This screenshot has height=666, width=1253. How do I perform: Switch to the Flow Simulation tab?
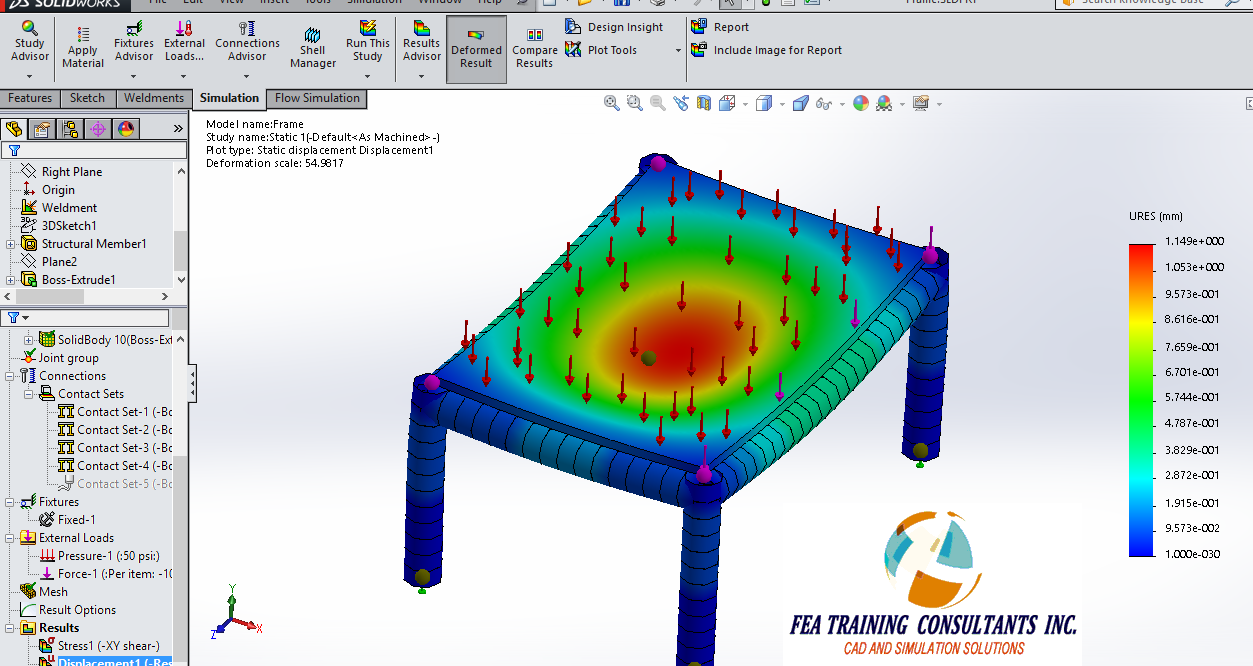[x=316, y=99]
